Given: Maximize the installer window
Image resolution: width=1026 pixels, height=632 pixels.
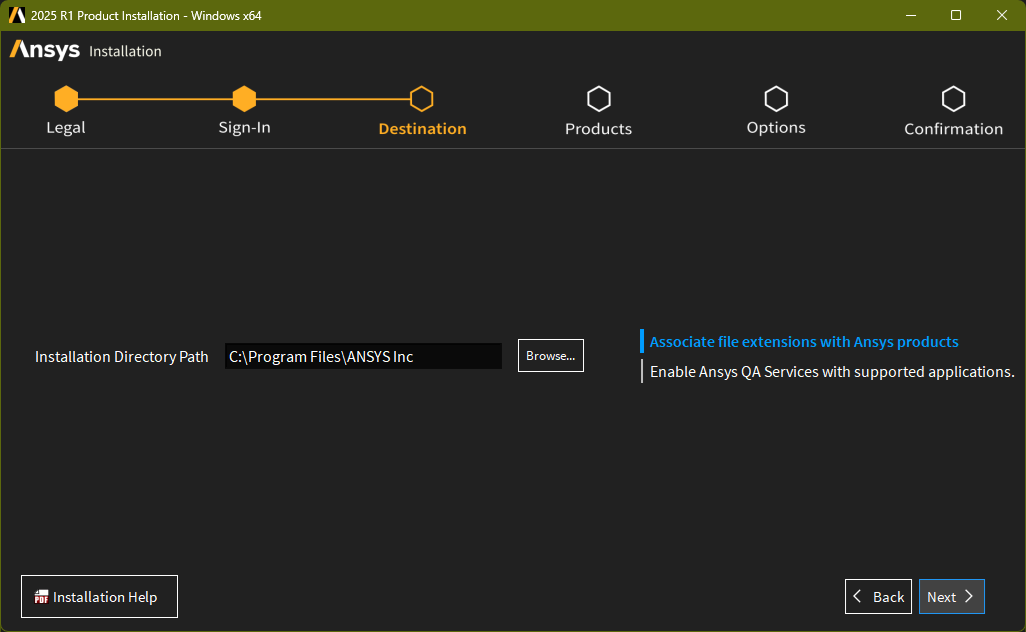Looking at the screenshot, I should coord(956,15).
